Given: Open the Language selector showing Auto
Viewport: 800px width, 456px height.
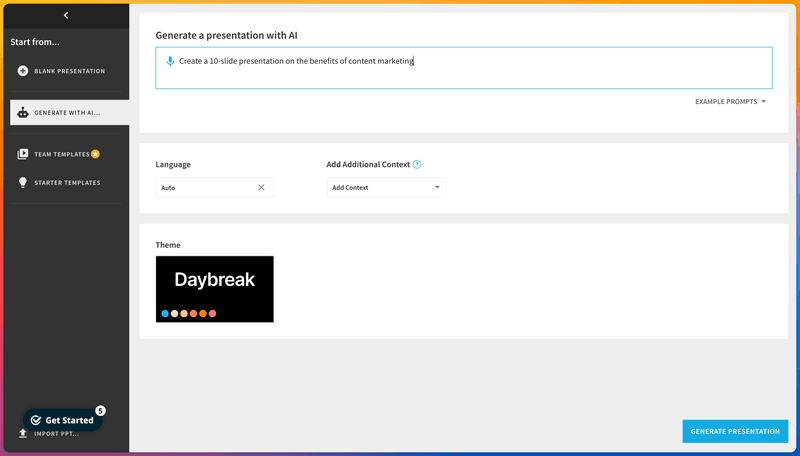Looking at the screenshot, I should click(214, 188).
